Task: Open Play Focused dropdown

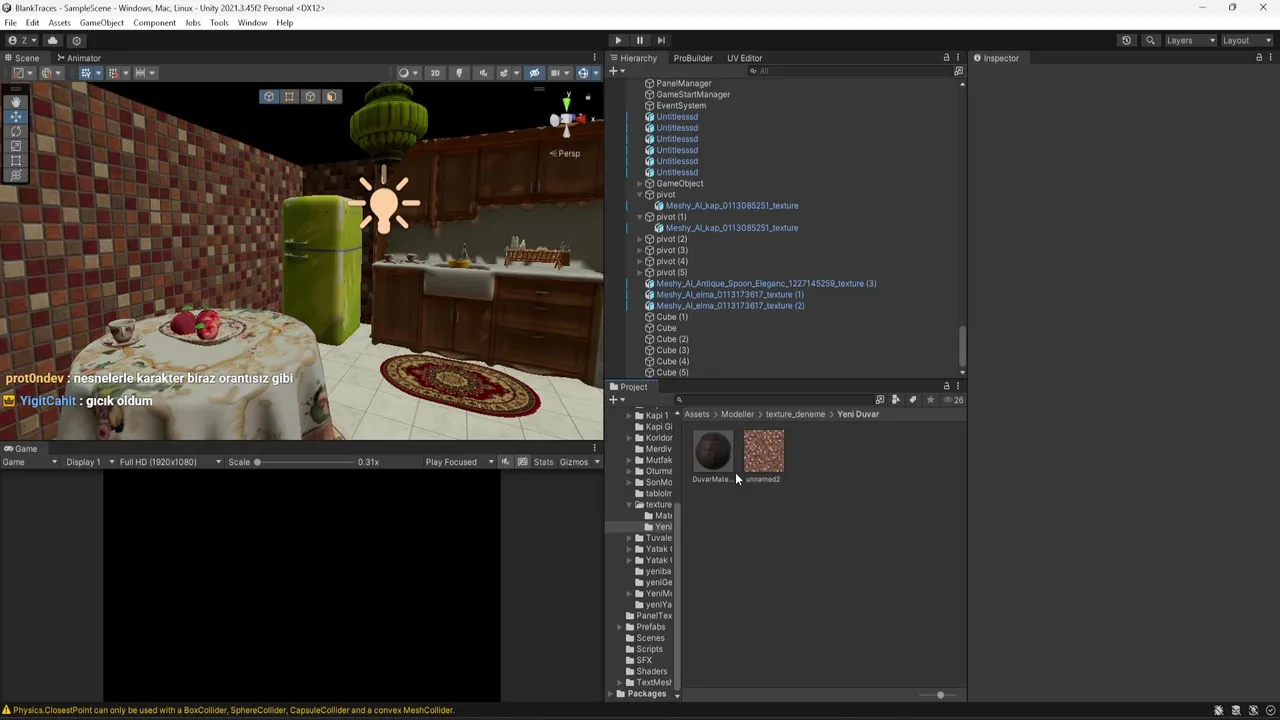Action: (x=460, y=462)
